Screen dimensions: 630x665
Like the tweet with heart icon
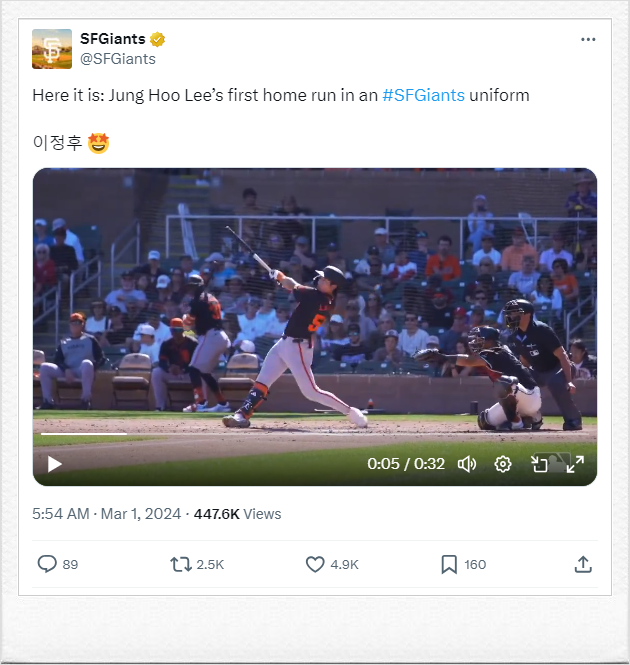pyautogui.click(x=315, y=564)
